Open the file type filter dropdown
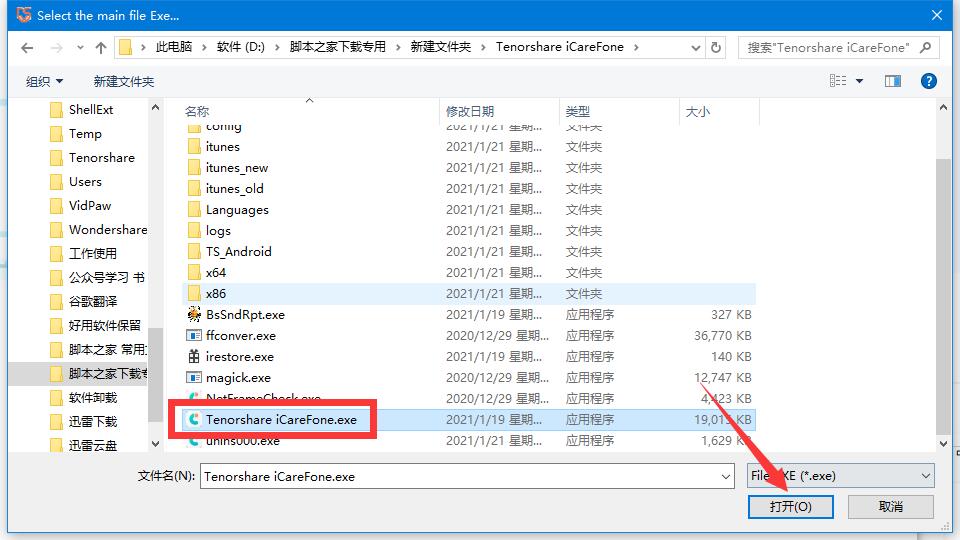Viewport: 960px width, 540px height. pyautogui.click(x=841, y=476)
